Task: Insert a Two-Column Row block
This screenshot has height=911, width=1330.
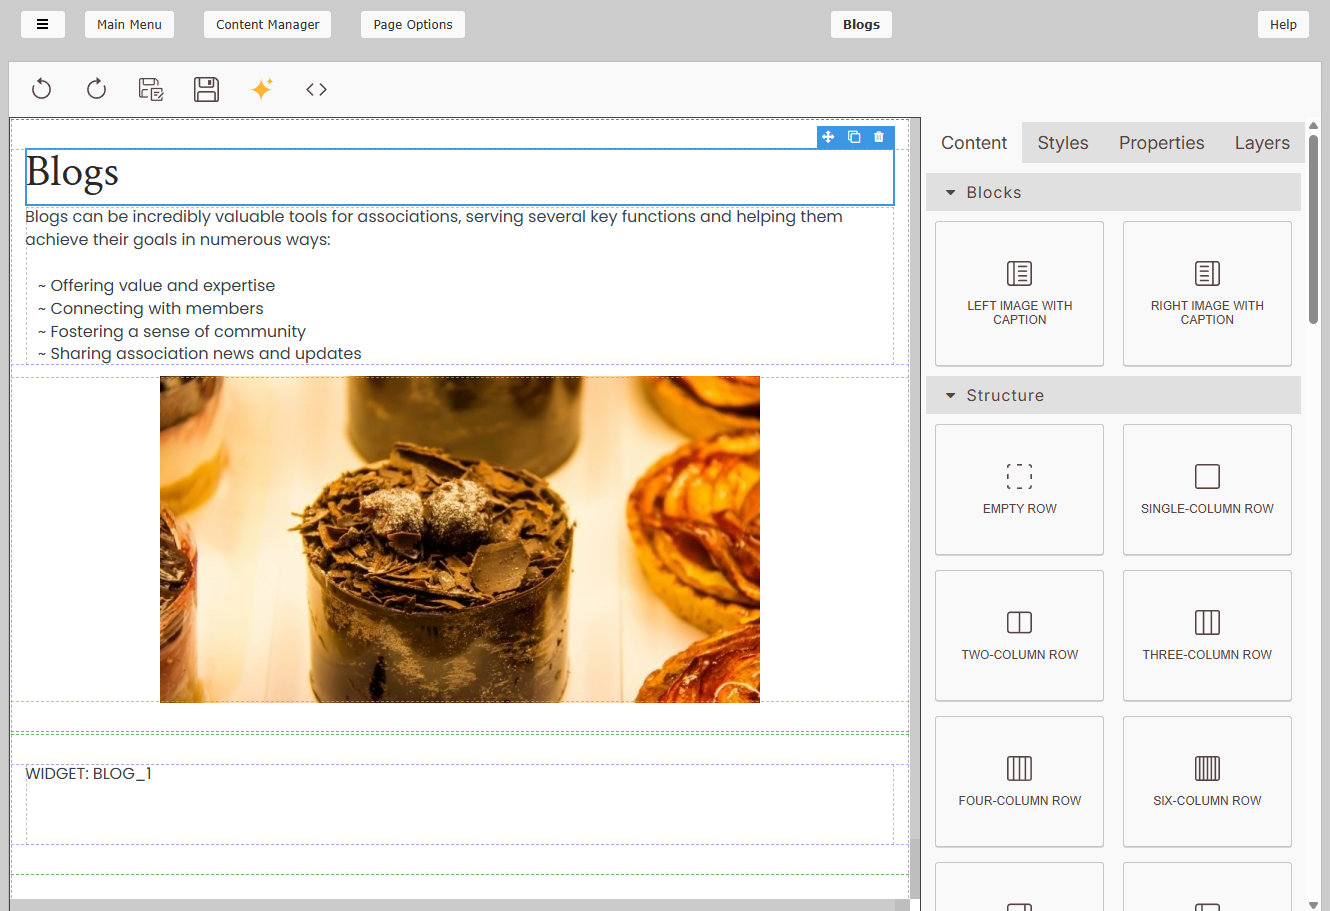Action: 1019,635
